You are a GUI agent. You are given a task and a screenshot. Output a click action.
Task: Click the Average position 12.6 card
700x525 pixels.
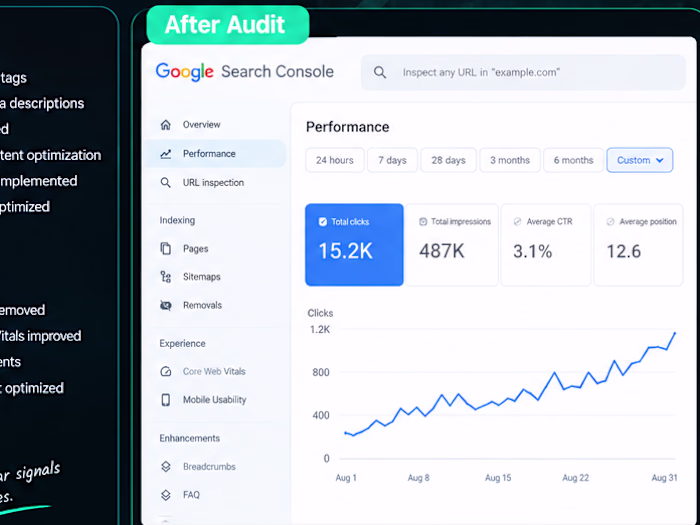638,245
